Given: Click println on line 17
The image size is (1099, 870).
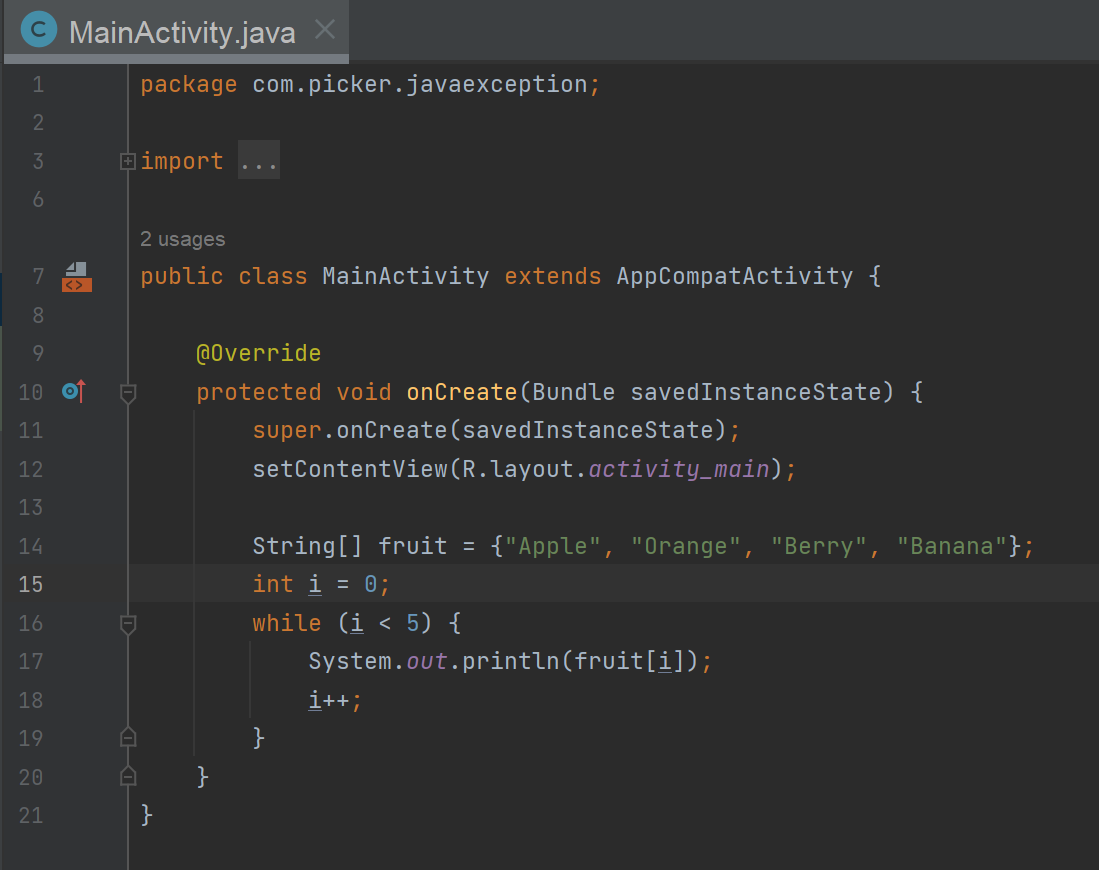Looking at the screenshot, I should [511, 661].
